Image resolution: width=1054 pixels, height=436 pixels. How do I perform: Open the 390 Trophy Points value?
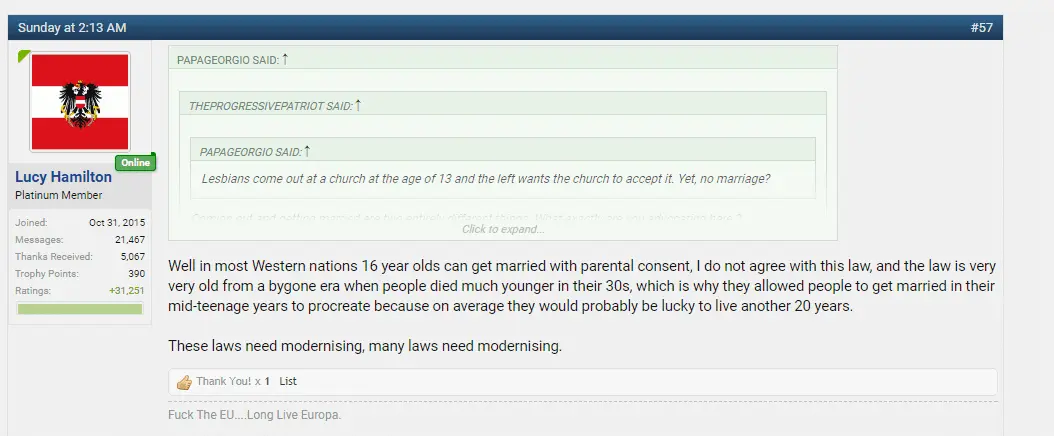[137, 273]
